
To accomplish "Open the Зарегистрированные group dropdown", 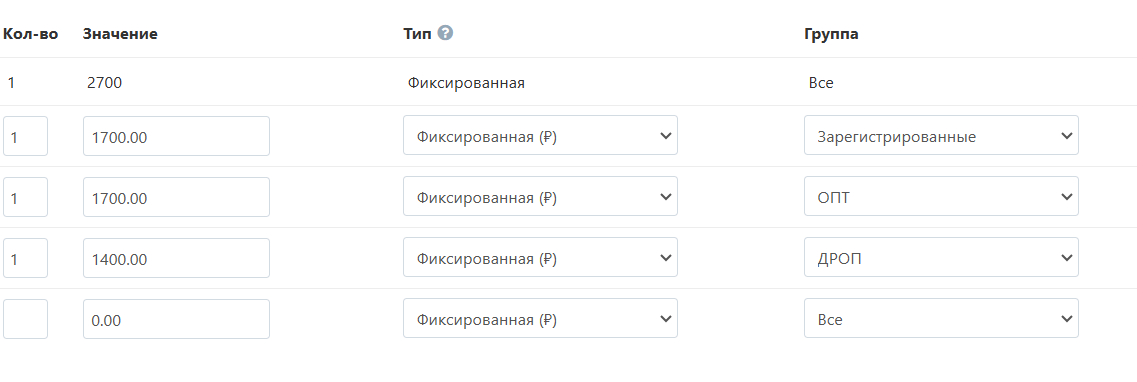I will point(941,136).
